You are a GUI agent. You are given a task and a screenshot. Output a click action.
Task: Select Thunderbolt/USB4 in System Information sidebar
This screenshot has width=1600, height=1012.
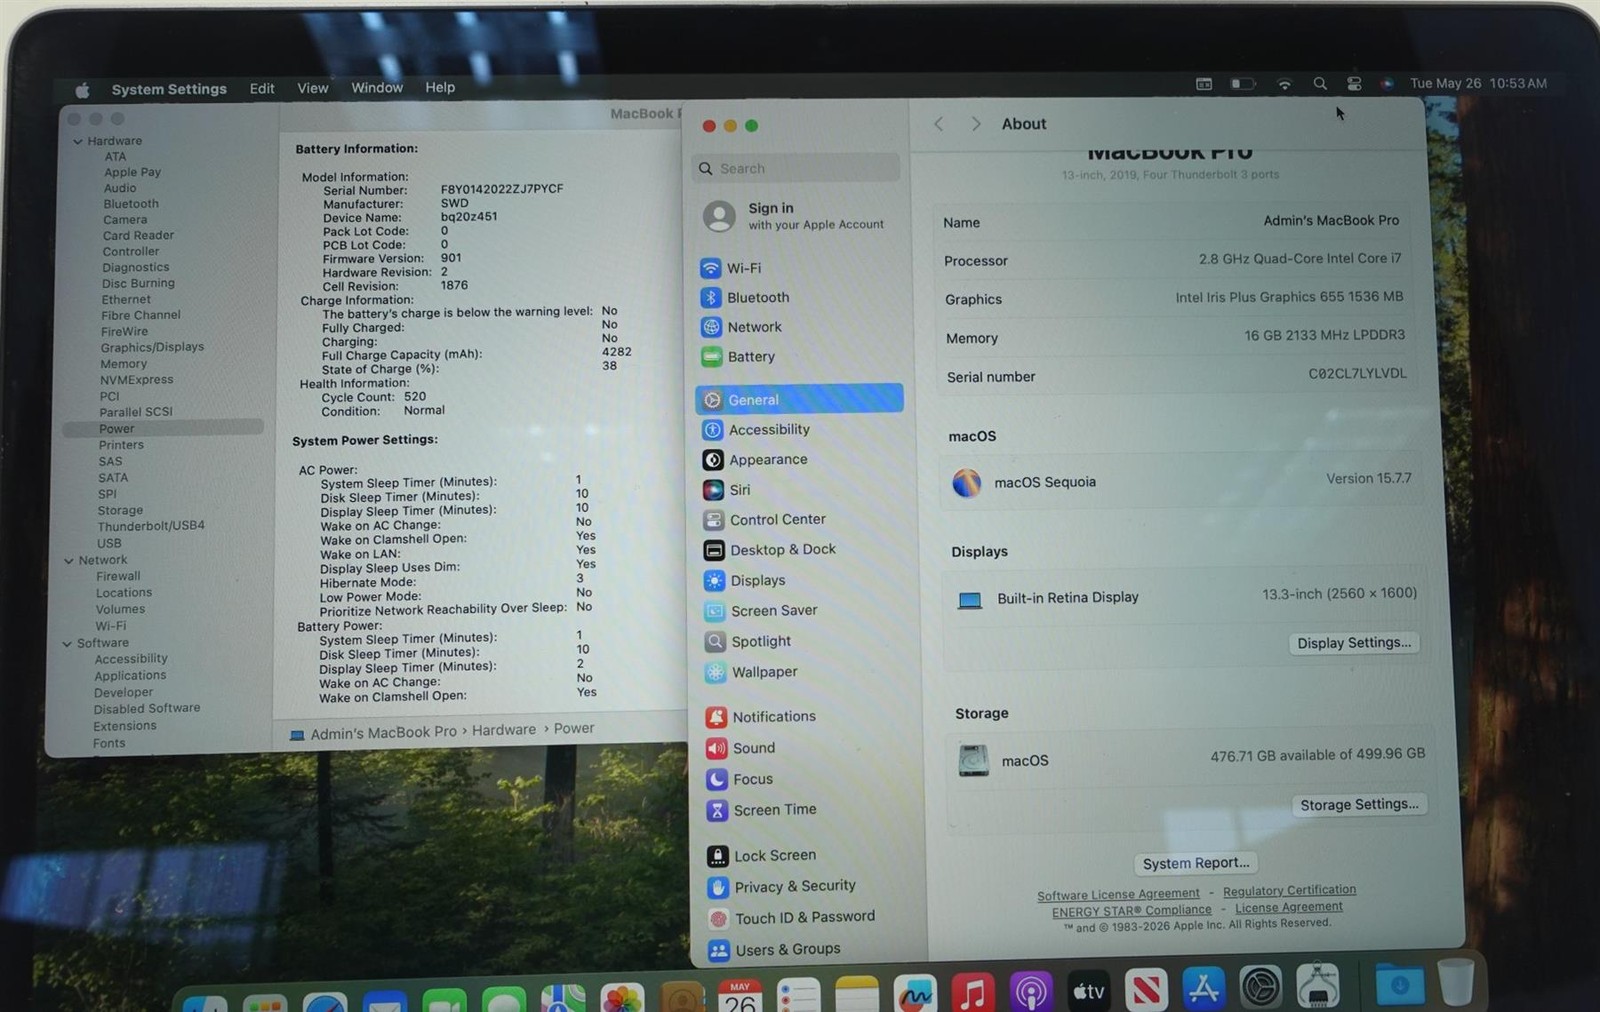(x=151, y=526)
